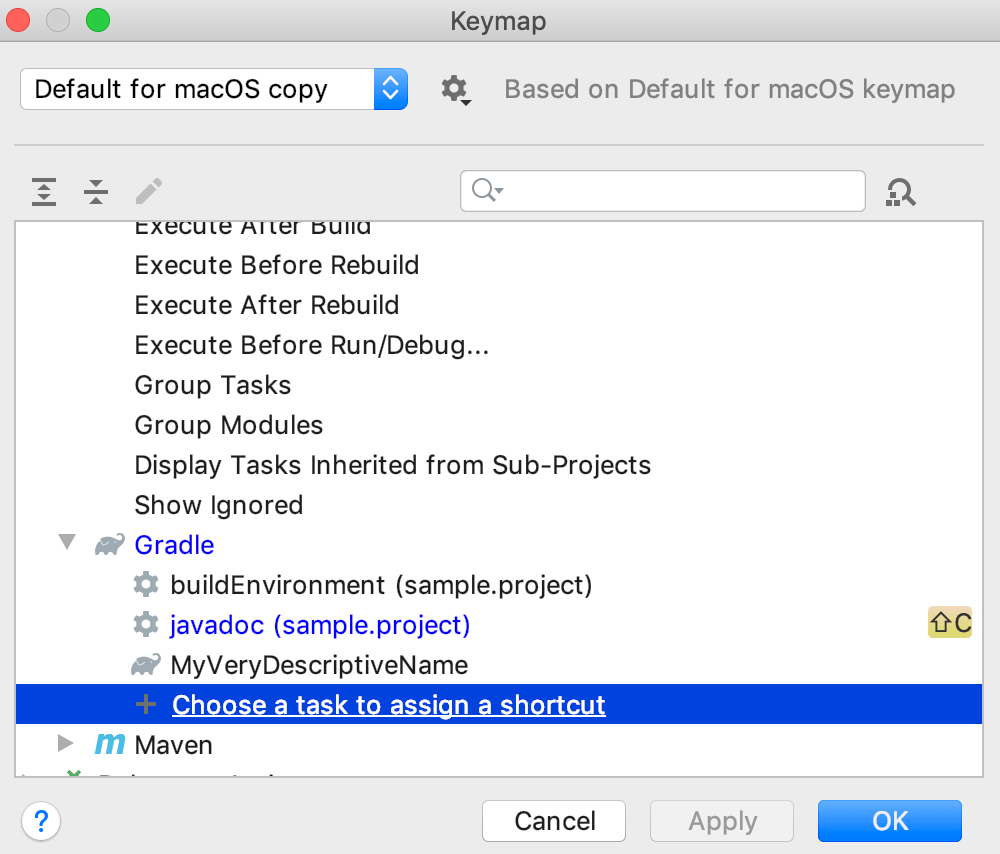Cancel the Keymap dialog
The width and height of the screenshot is (1000, 854).
pos(553,821)
